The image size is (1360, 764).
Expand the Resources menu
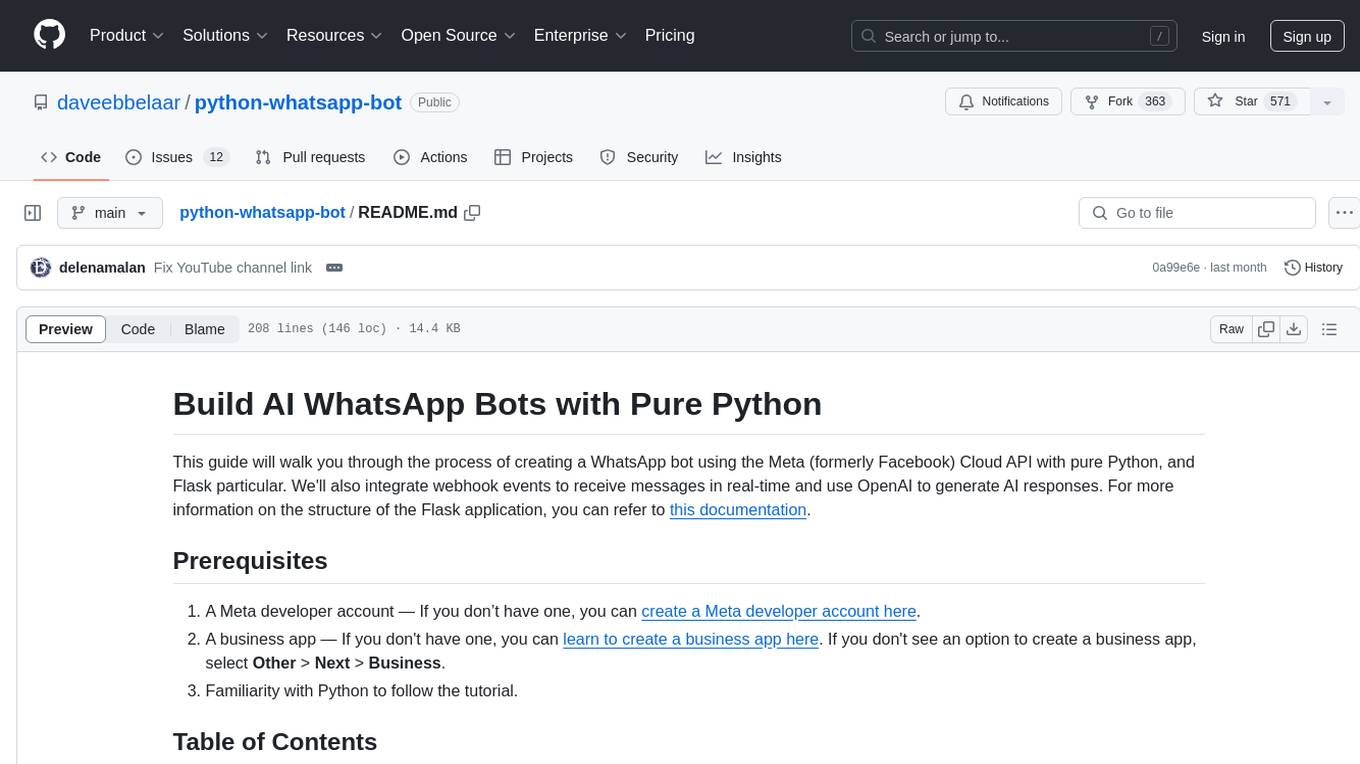tap(334, 35)
